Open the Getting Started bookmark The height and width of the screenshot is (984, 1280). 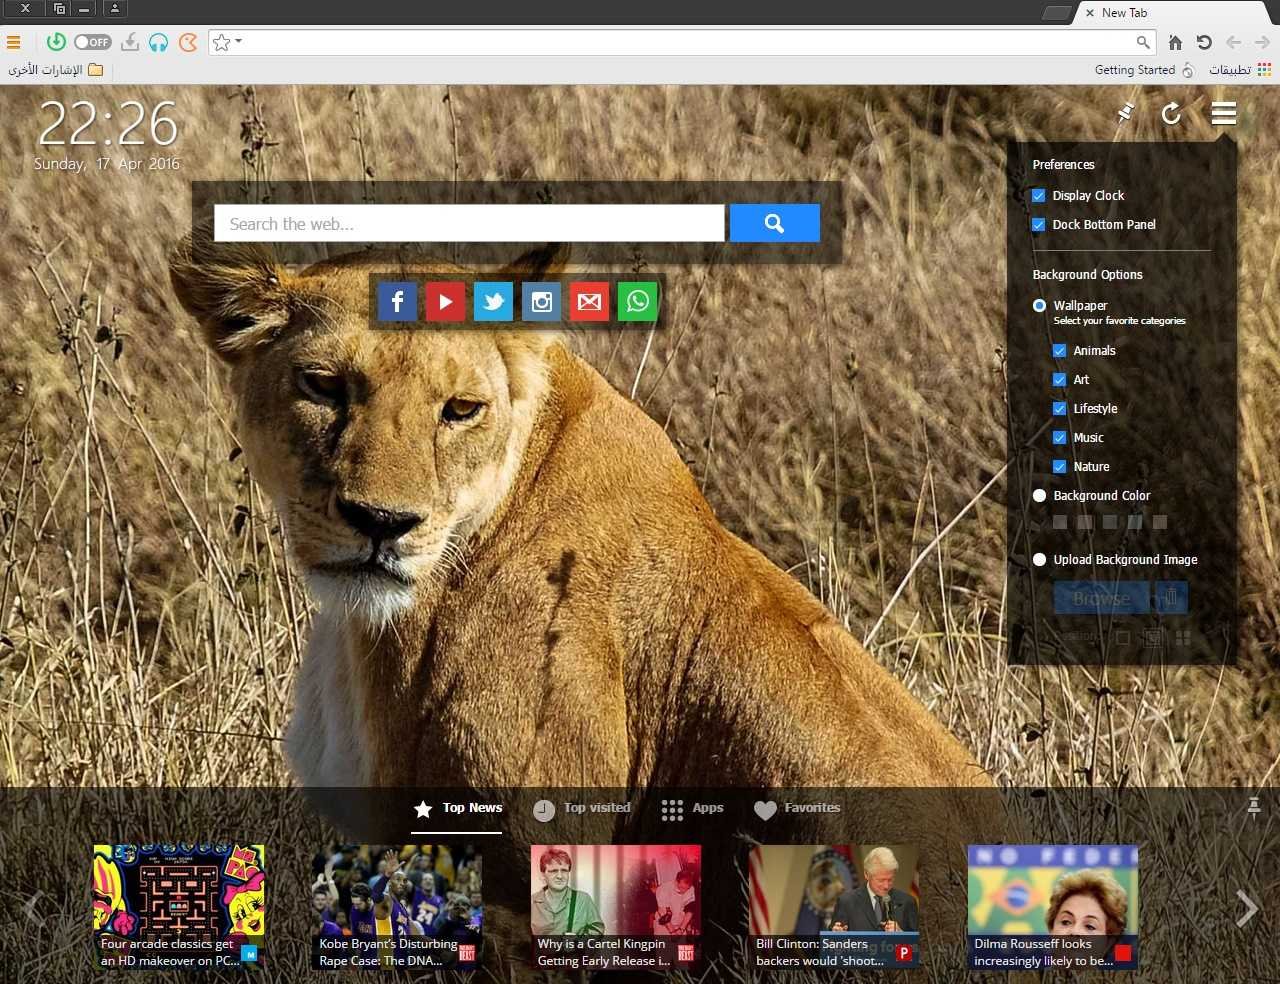[x=1144, y=70]
